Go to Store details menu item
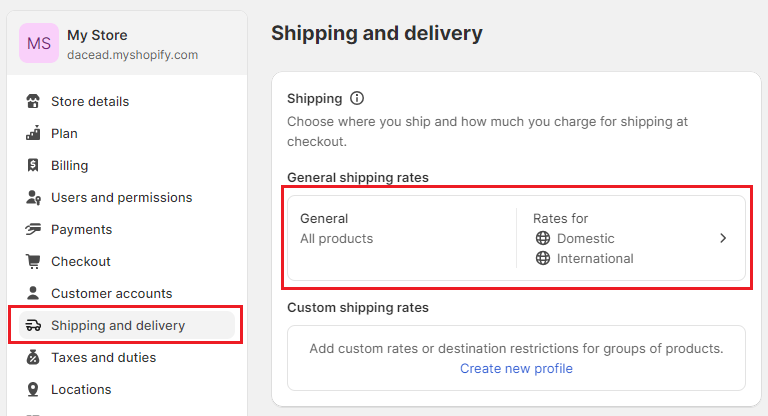 [90, 101]
